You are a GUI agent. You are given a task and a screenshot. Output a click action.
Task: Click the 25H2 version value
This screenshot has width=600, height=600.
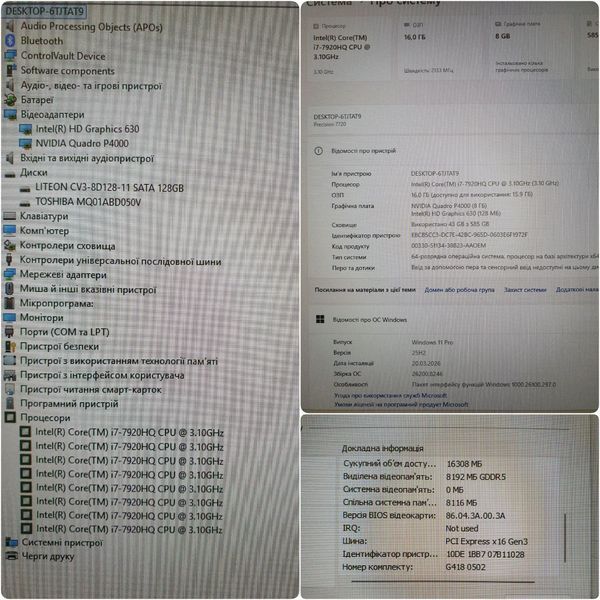419,352
